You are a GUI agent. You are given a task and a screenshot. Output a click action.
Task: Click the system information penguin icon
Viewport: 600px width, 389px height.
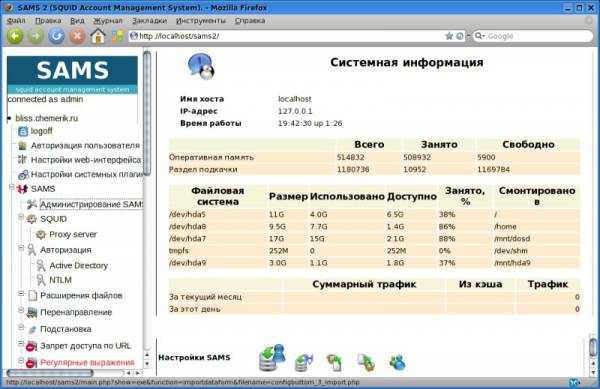(x=201, y=66)
